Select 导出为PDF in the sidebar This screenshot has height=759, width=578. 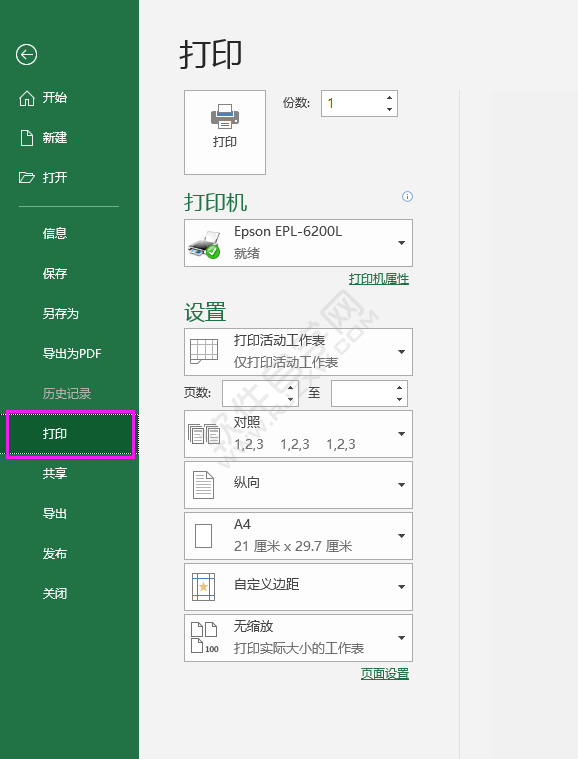click(72, 353)
